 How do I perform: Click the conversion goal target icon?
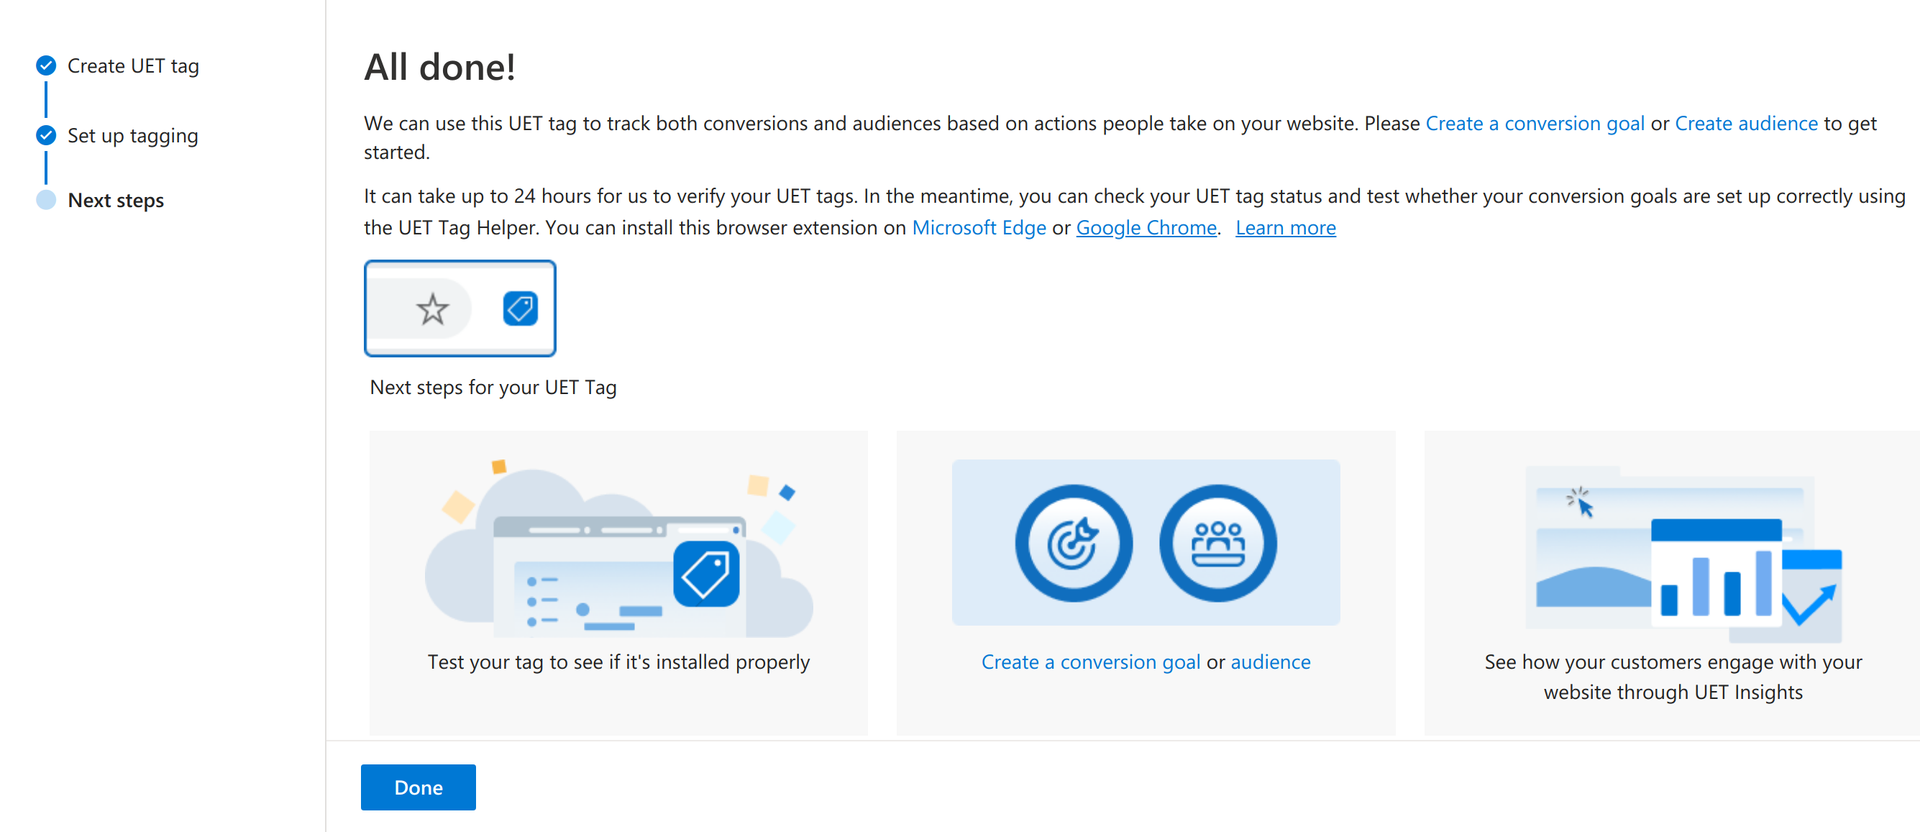[1074, 543]
